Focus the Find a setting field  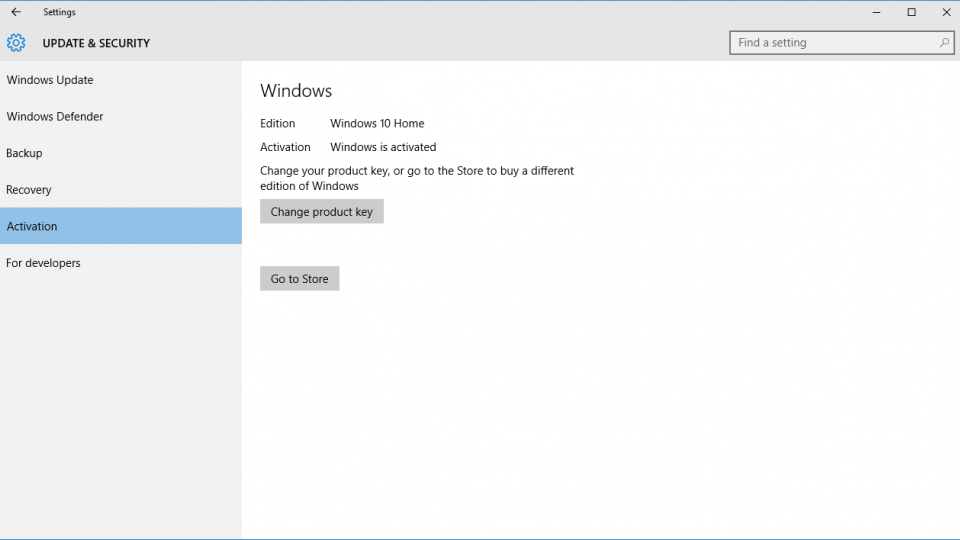pyautogui.click(x=841, y=43)
